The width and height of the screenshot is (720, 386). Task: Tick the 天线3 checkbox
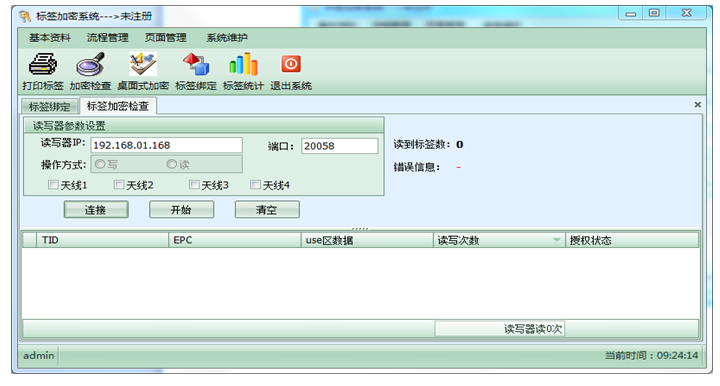tap(194, 185)
